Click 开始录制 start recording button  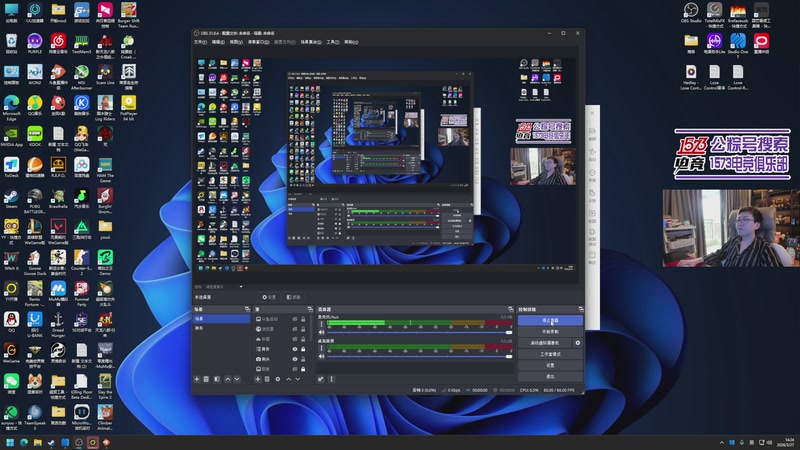pos(550,332)
